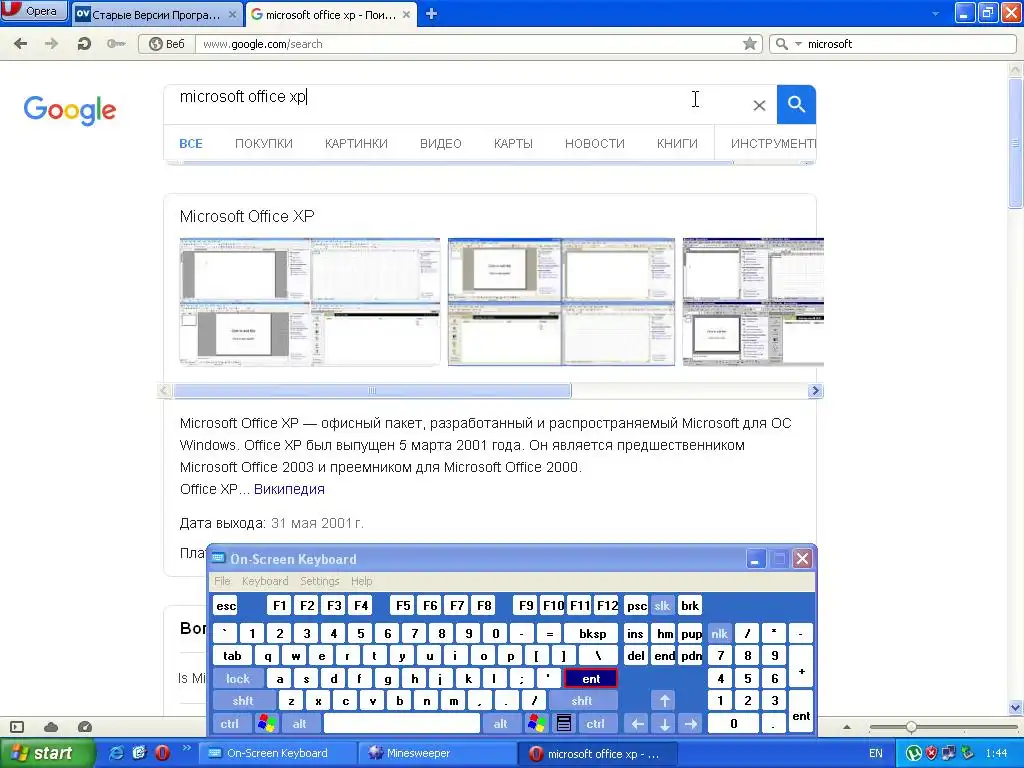Click the up arrow key on keyboard
The height and width of the screenshot is (768, 1024).
click(x=665, y=701)
